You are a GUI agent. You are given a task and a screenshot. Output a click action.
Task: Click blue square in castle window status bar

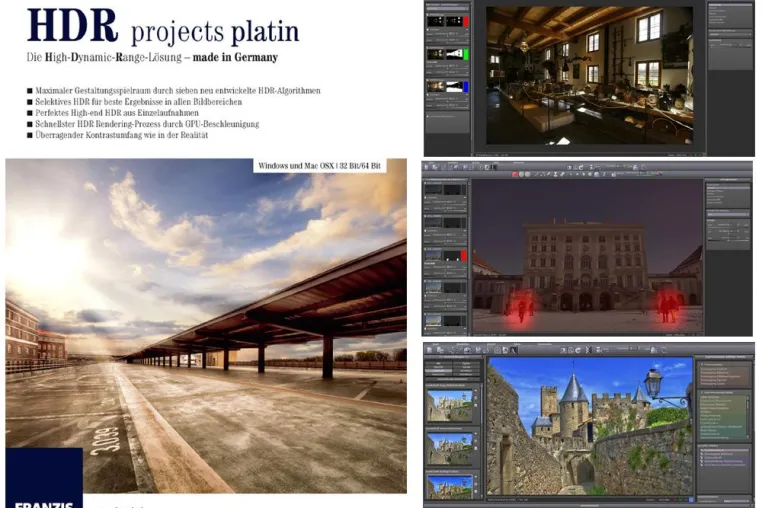click(x=691, y=500)
